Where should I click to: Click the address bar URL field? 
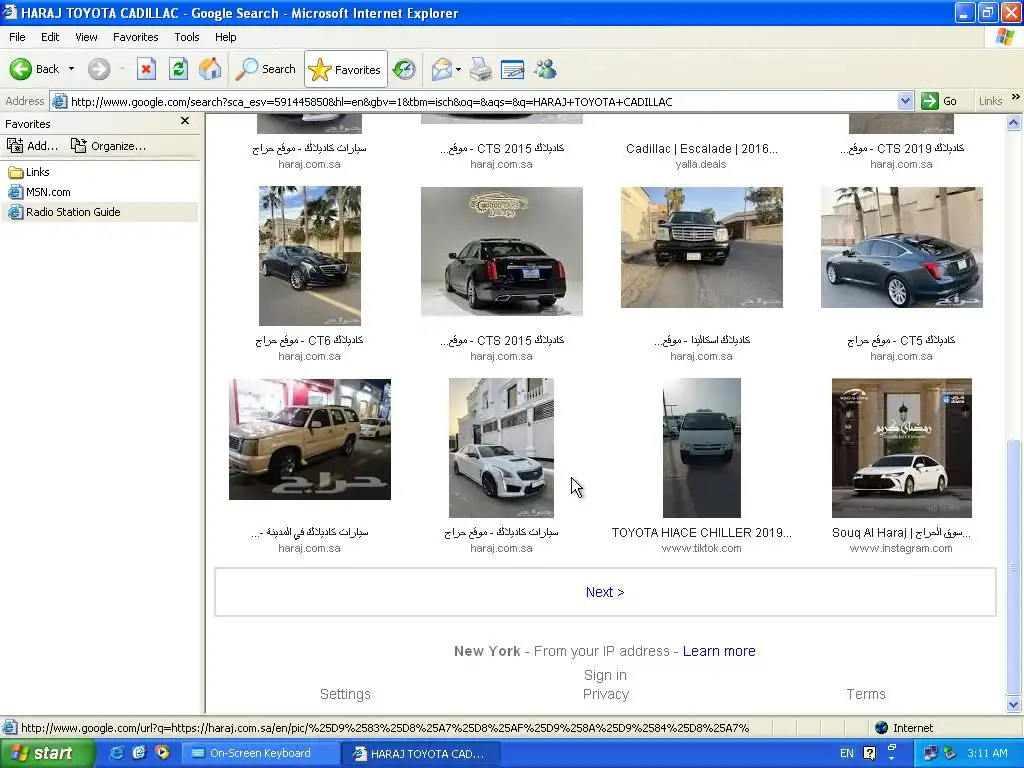(482, 102)
